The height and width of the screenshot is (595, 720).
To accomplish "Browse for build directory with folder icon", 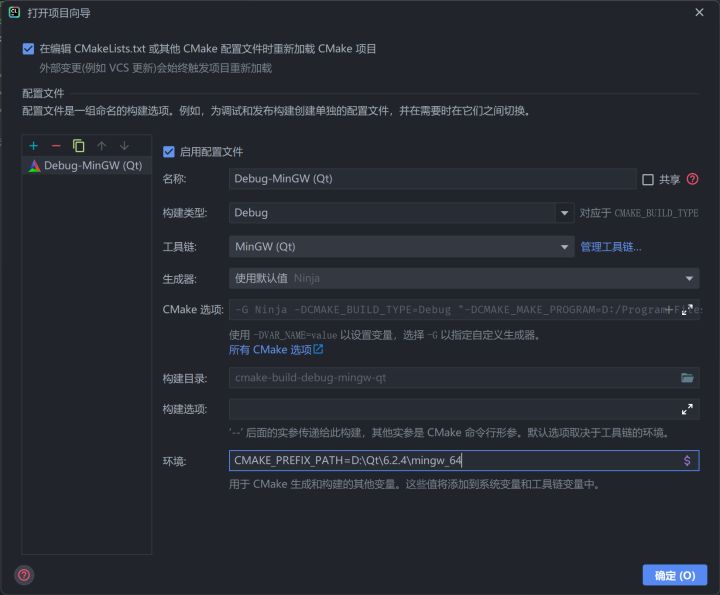I will (x=687, y=378).
